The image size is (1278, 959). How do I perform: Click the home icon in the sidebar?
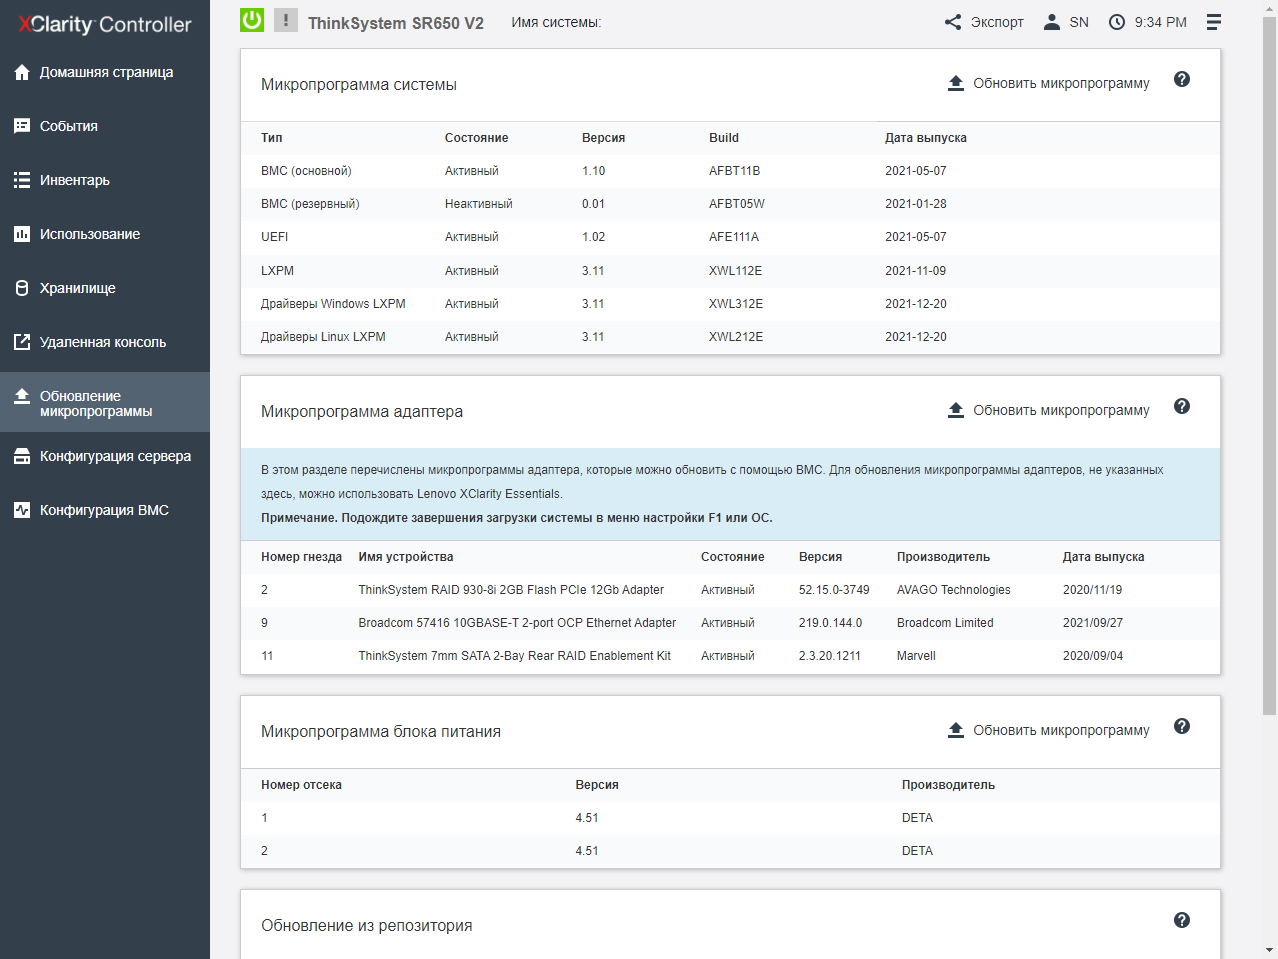(x=22, y=72)
